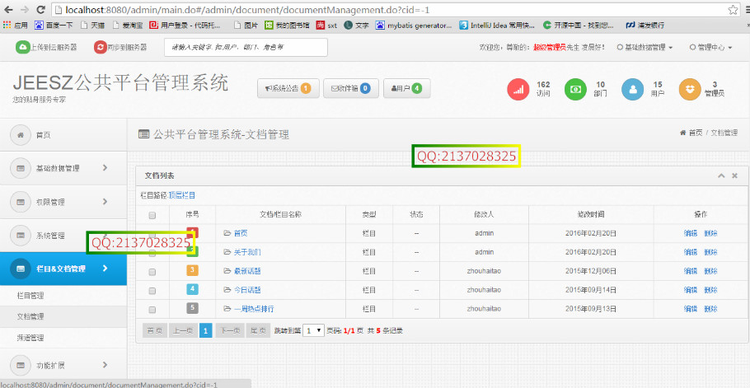Click the folder icon beside 最新话题

[x=227, y=271]
